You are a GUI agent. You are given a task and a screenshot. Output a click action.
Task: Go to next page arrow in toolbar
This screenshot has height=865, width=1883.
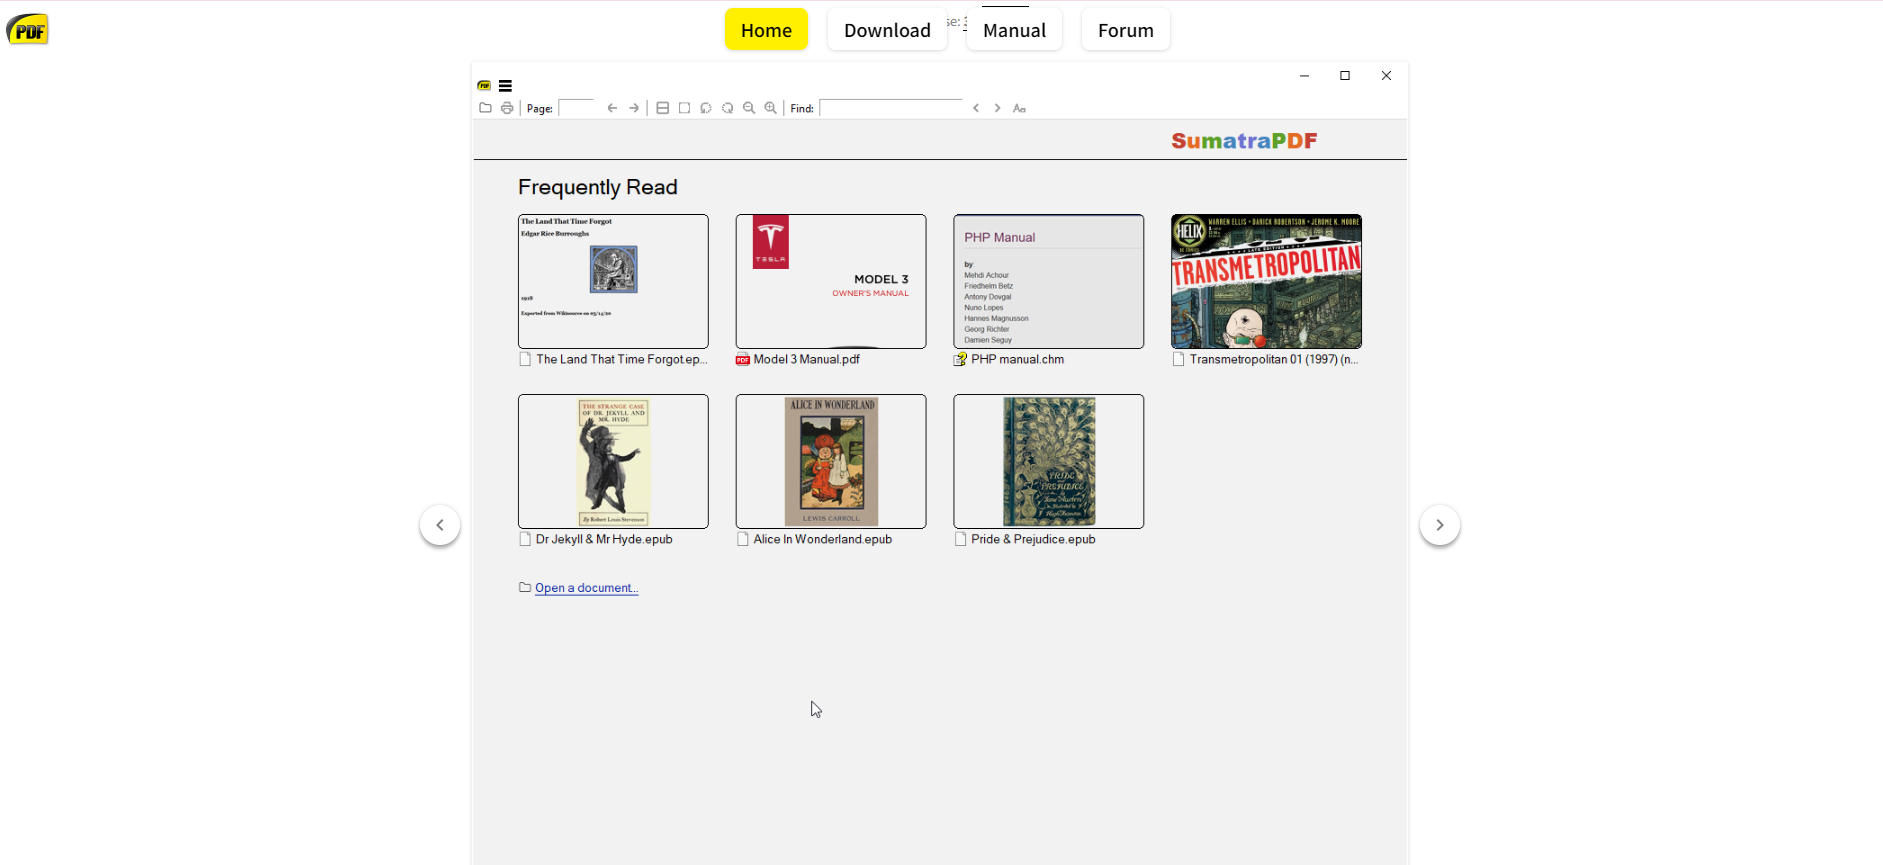[x=634, y=108]
